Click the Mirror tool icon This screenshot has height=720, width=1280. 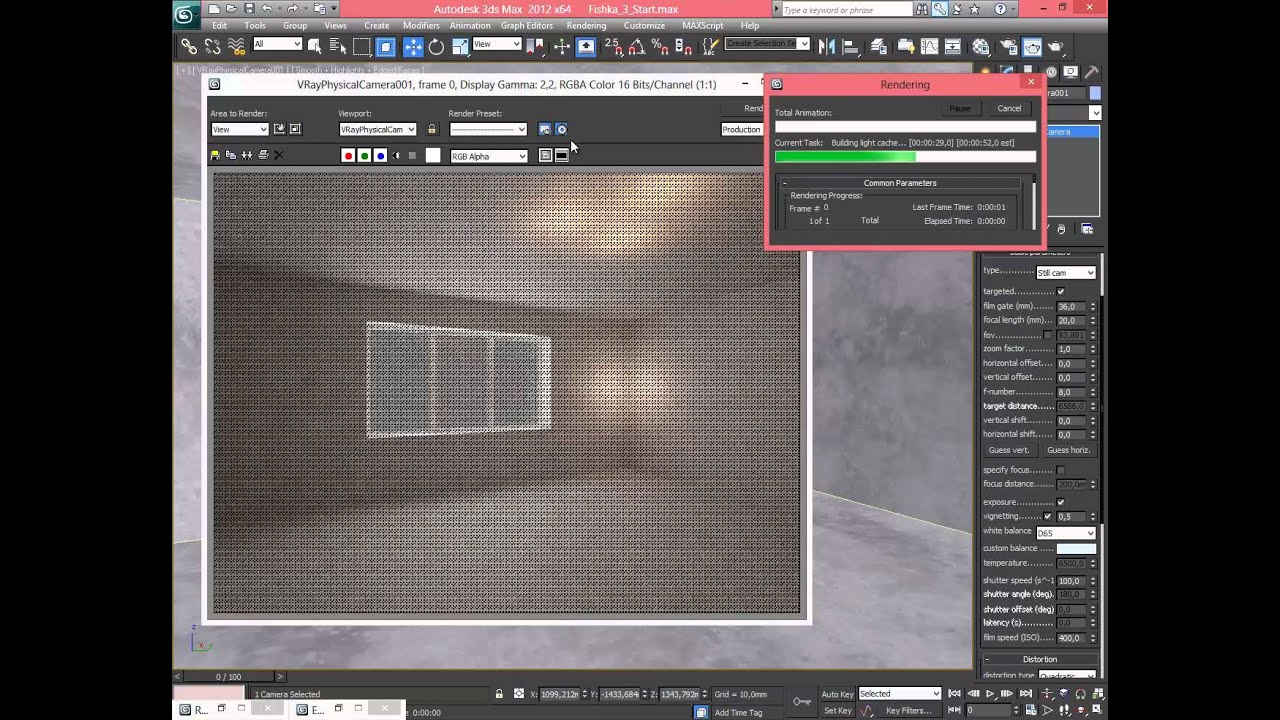click(x=827, y=46)
